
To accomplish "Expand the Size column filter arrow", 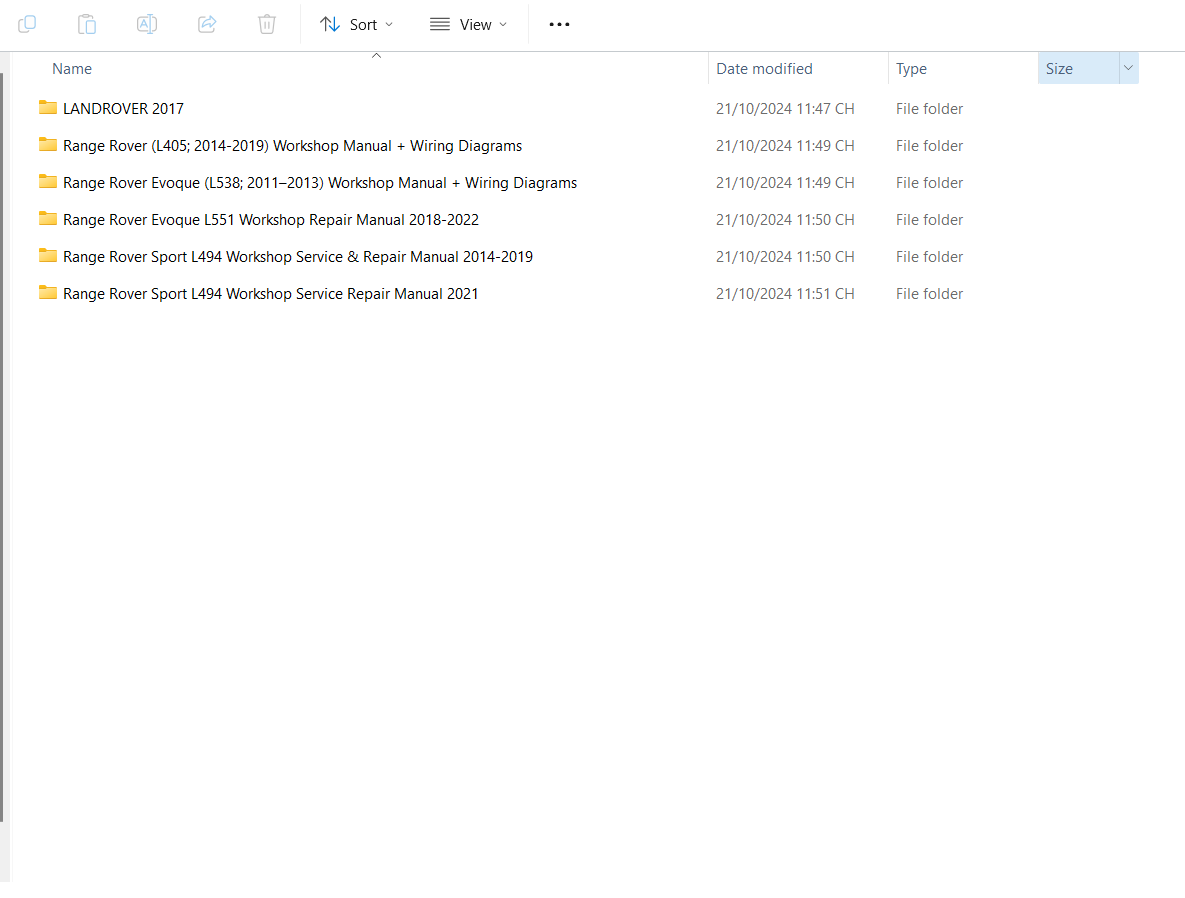I will coord(1128,68).
